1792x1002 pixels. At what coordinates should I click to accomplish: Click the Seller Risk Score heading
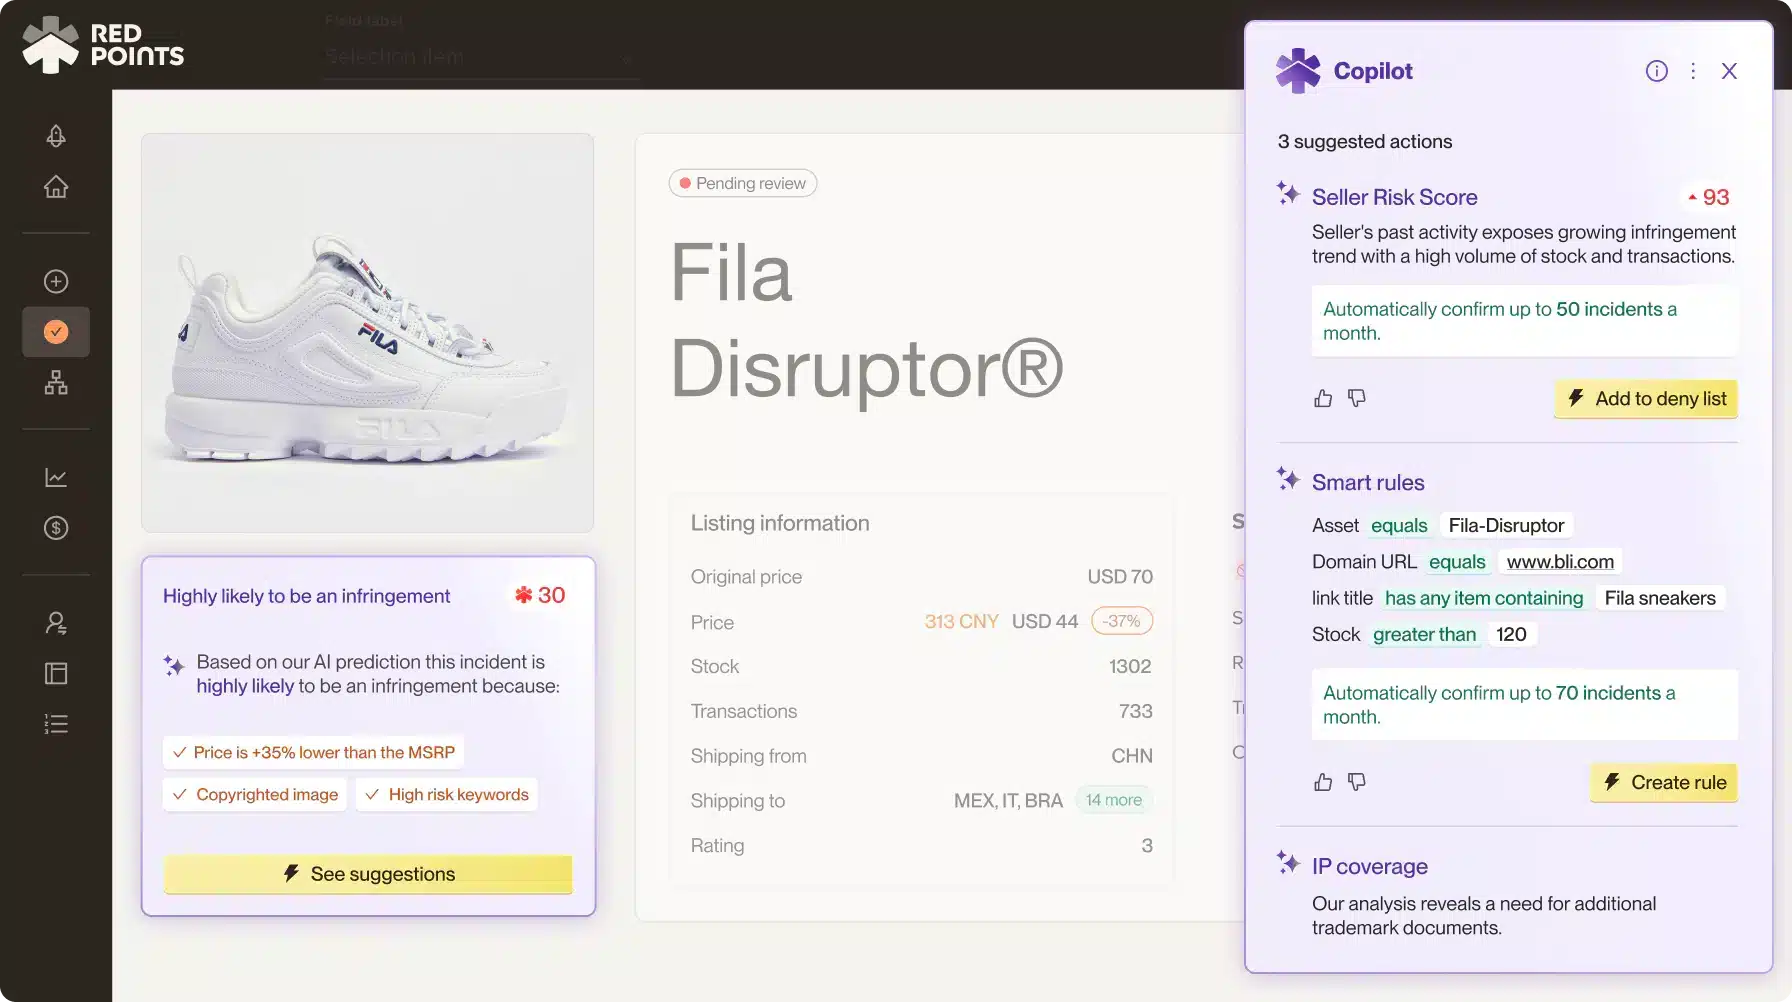click(1394, 197)
